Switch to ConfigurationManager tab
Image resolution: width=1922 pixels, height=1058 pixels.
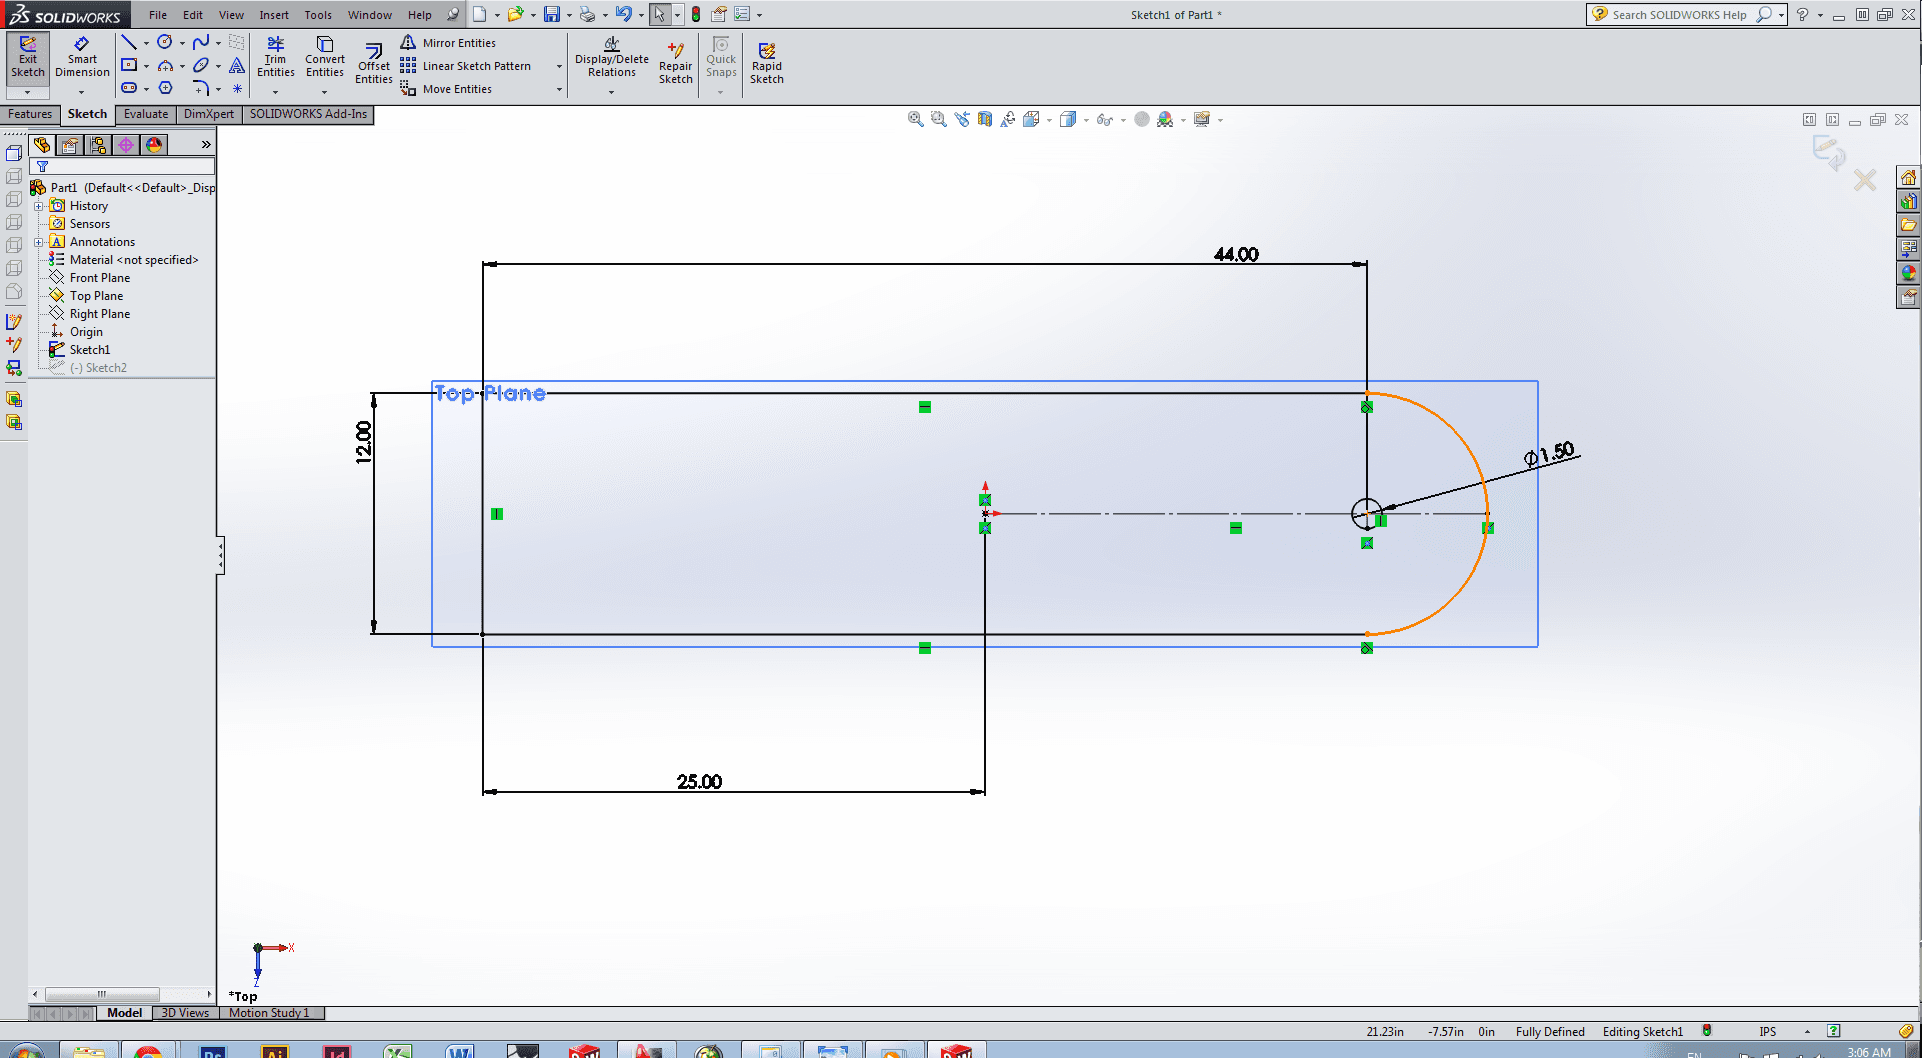pos(98,145)
